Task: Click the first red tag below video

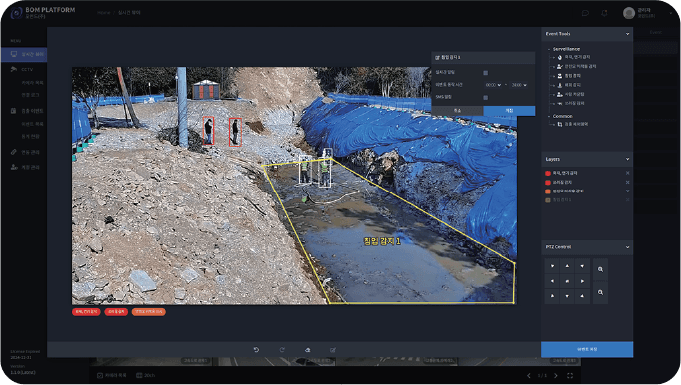Action: tap(86, 312)
